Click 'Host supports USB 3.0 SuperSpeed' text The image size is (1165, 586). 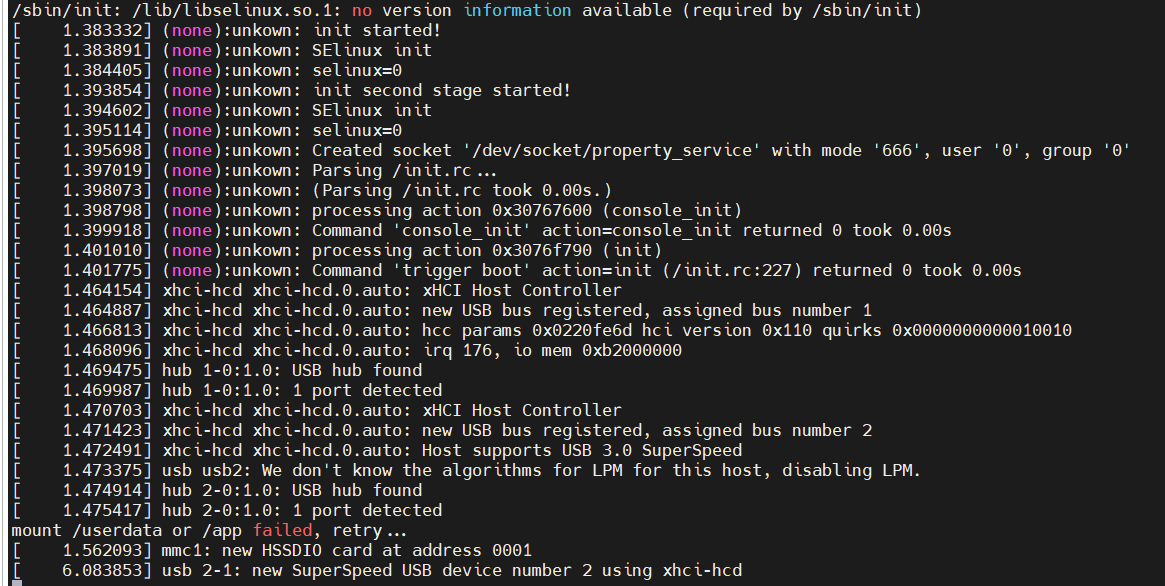pos(582,450)
